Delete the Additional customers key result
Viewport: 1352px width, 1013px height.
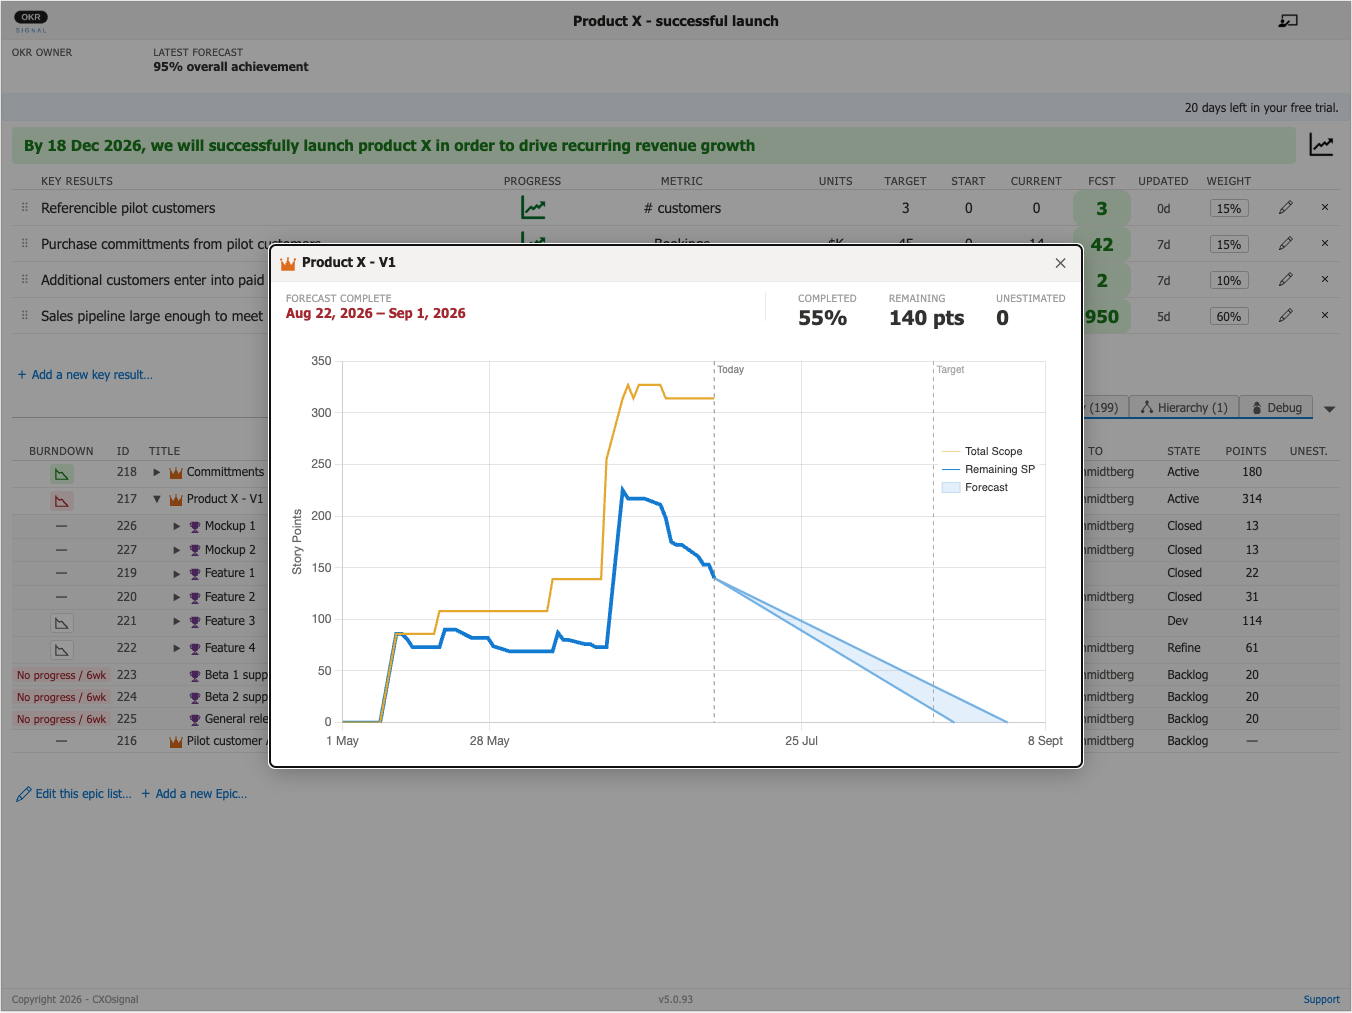click(1325, 280)
